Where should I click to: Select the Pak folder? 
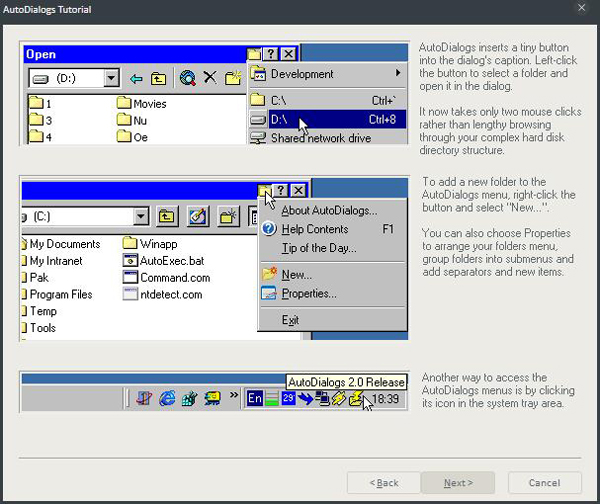pyautogui.click(x=36, y=277)
